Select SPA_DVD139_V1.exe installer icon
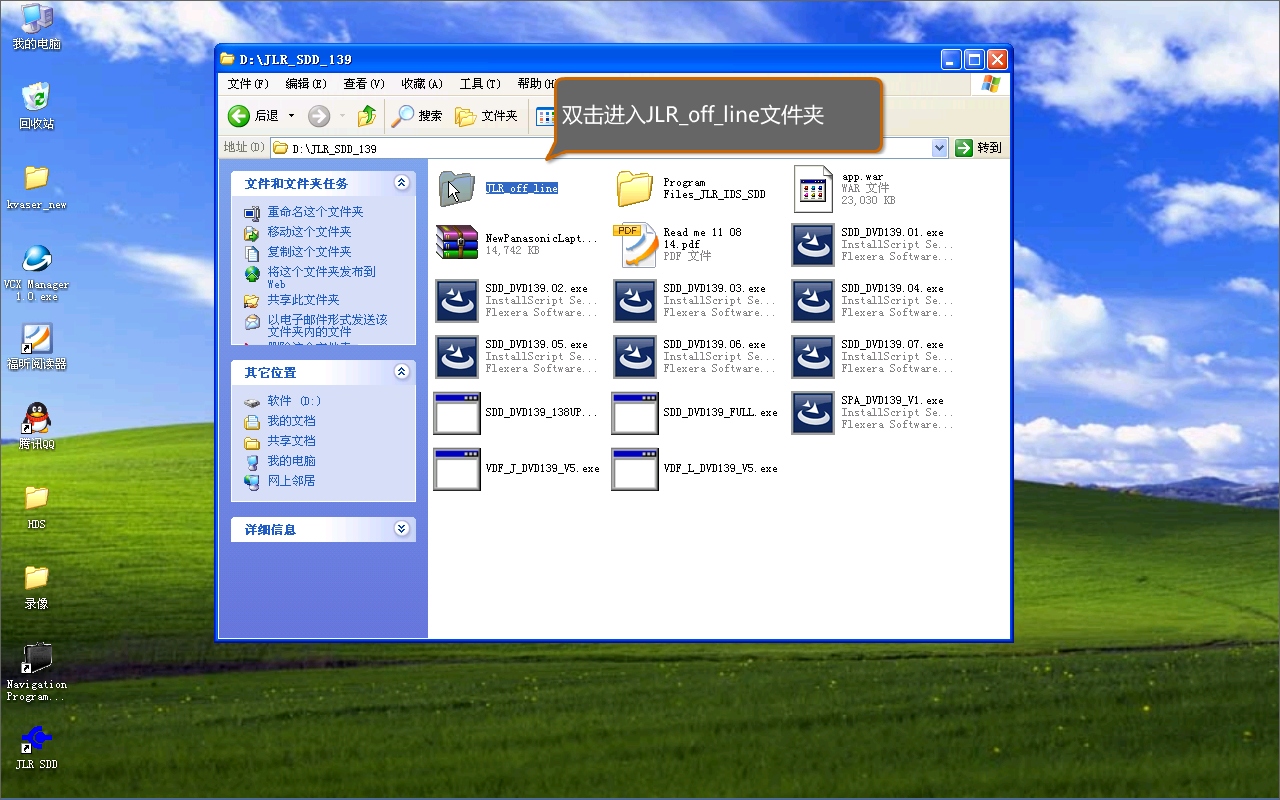Screen dimensions: 1280x800 click(813, 413)
